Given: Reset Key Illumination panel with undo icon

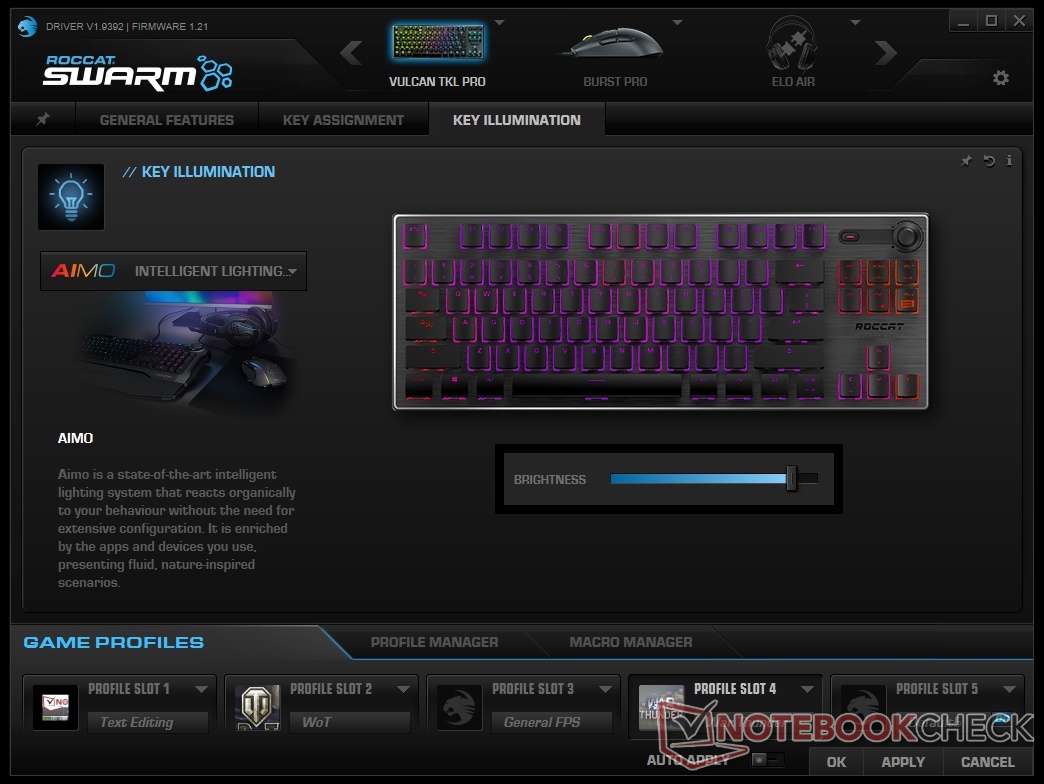Looking at the screenshot, I should 989,160.
